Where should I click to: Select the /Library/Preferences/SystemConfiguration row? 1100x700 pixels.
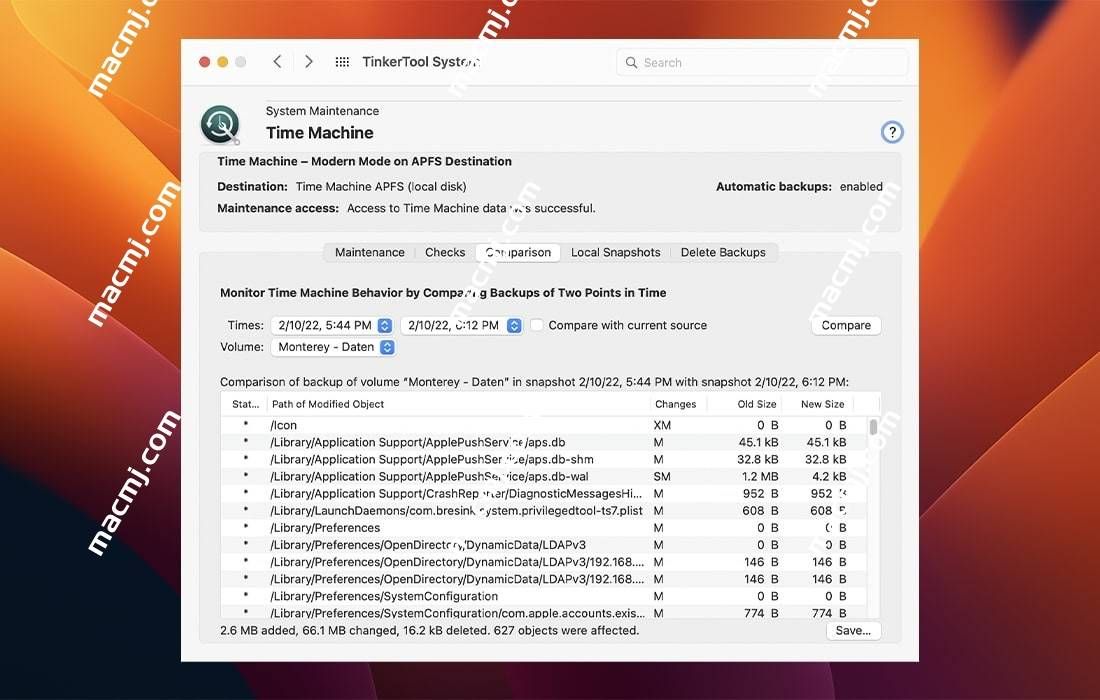(544, 596)
